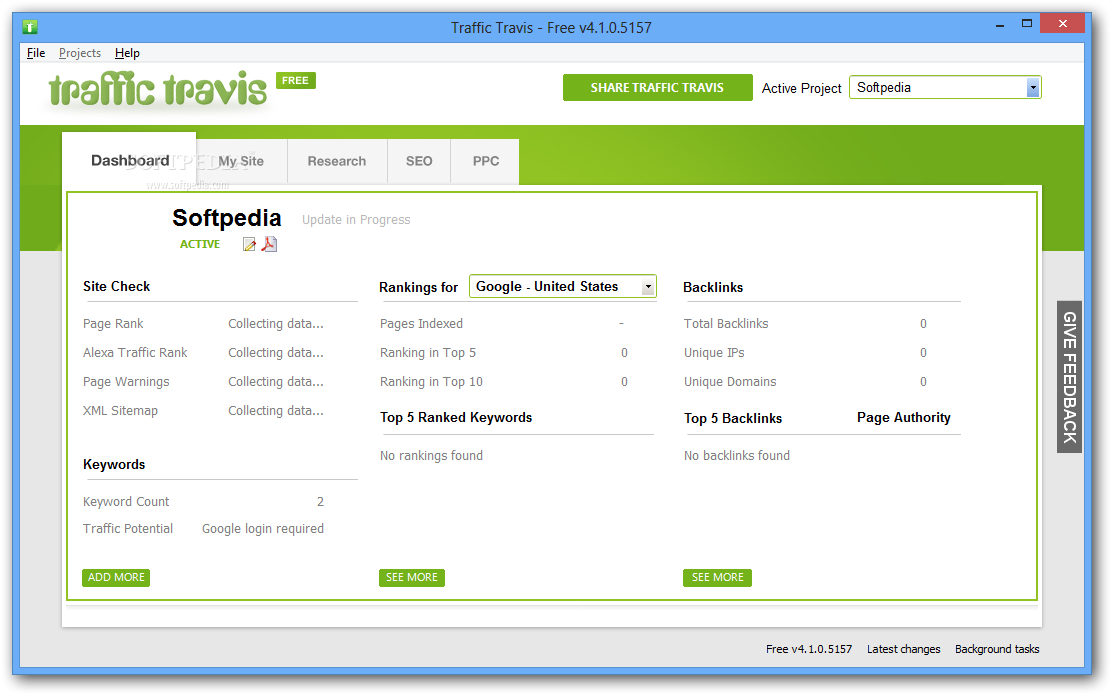
Task: Click the Pages Indexed label
Action: [x=421, y=323]
